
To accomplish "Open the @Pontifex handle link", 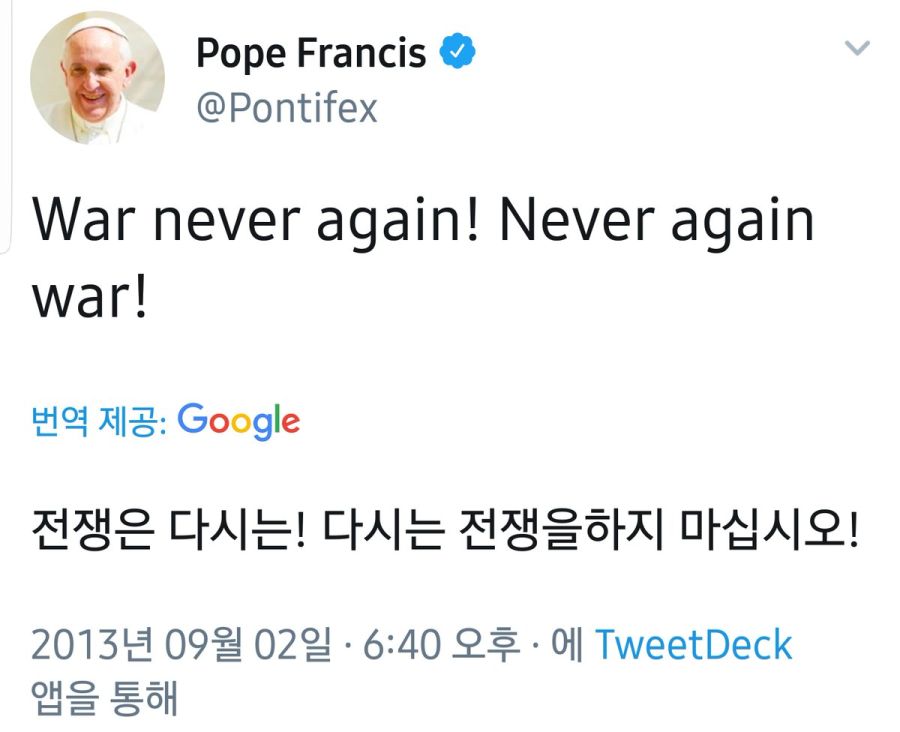I will 286,106.
